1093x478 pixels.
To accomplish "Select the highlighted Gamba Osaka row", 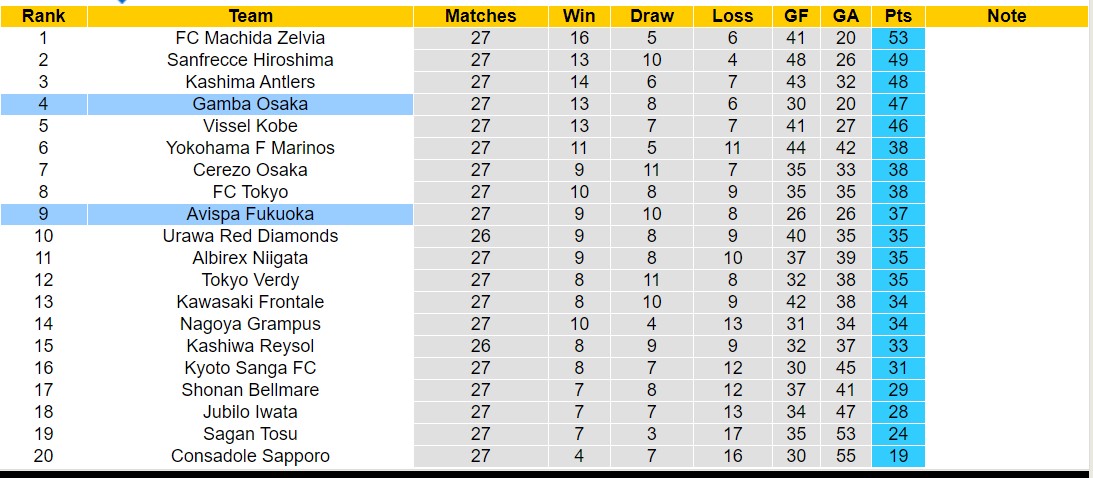I will pos(250,104).
